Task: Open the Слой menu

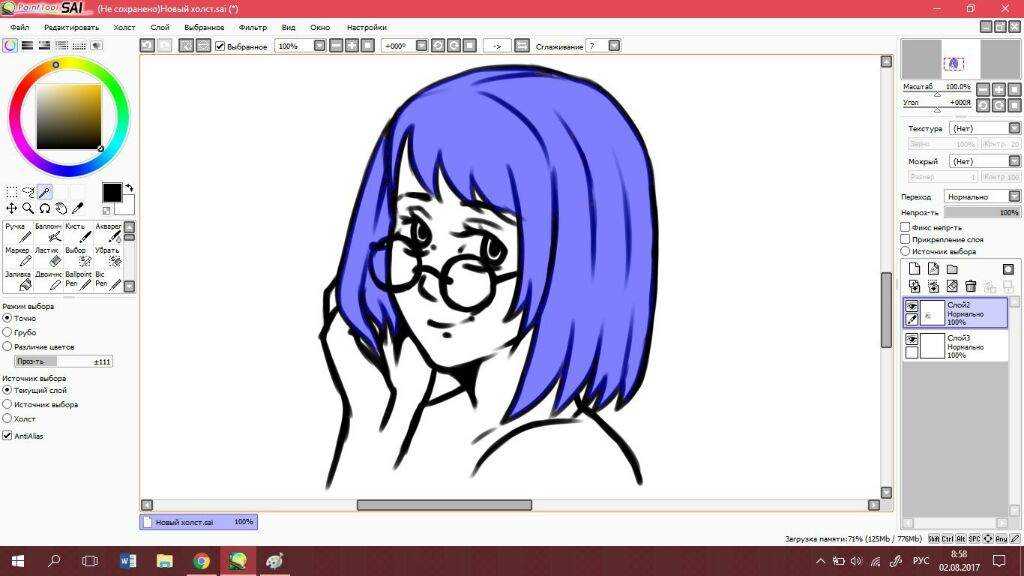Action: tap(159, 27)
